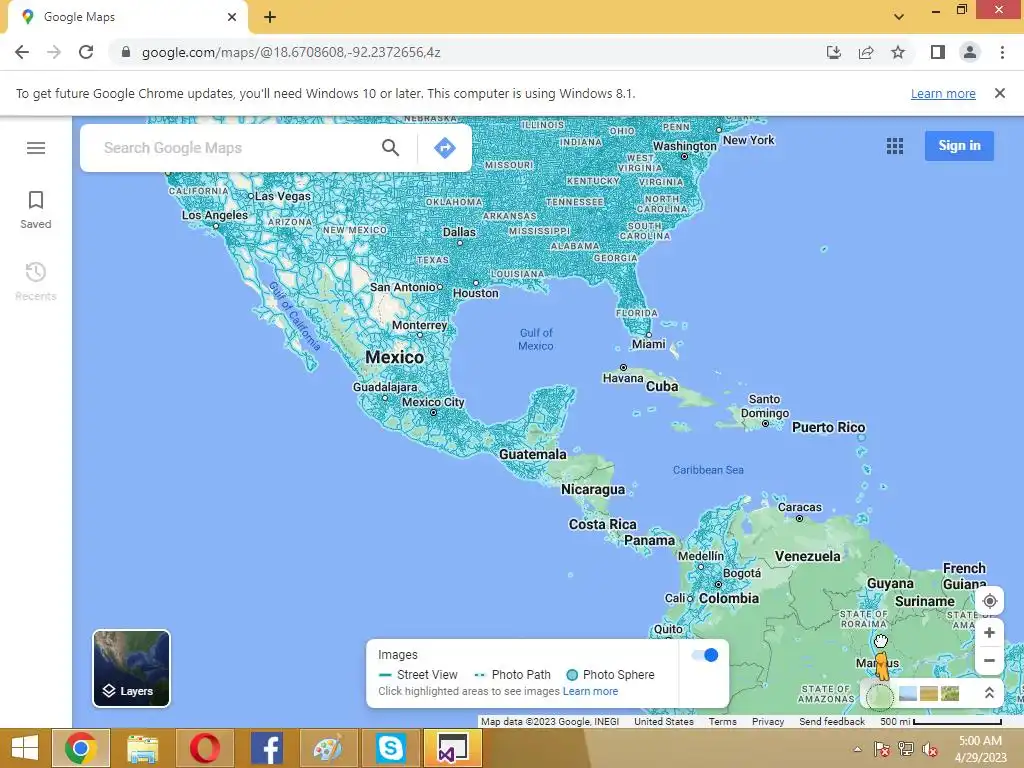Click the Bogotá city label

click(x=742, y=573)
